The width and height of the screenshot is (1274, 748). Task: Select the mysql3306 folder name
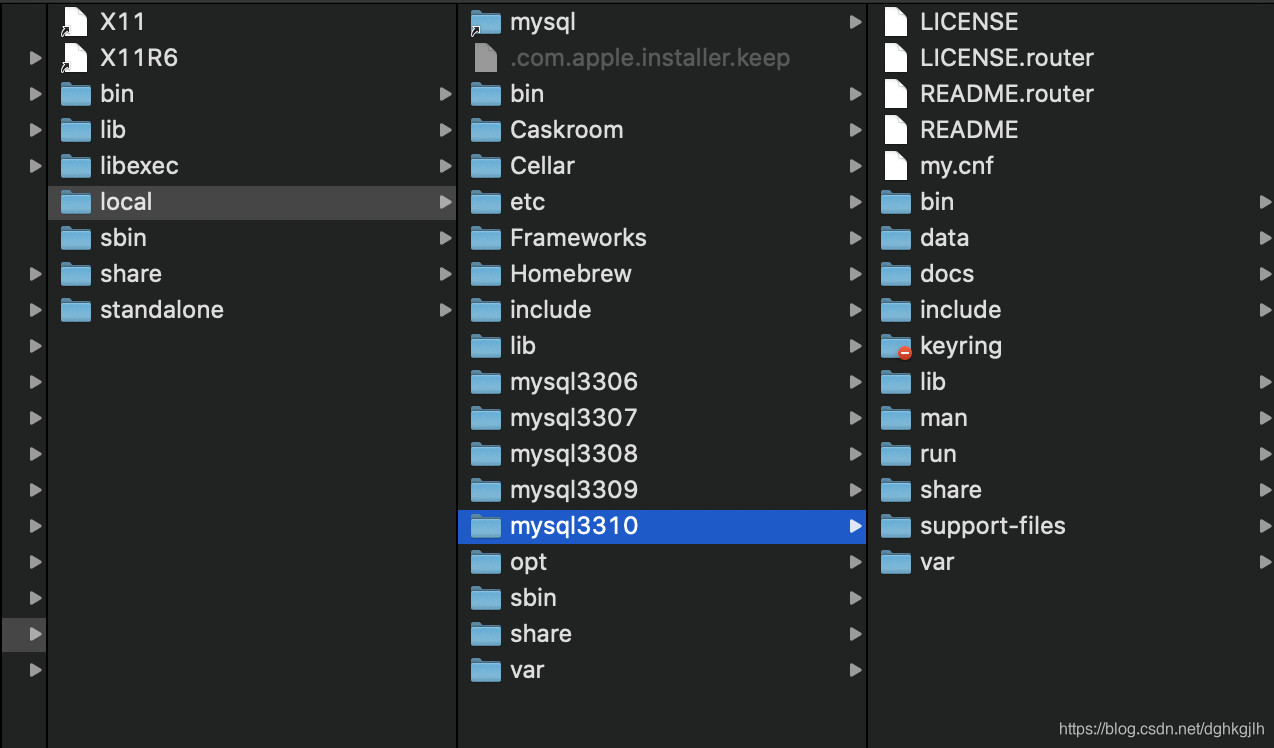pos(574,382)
